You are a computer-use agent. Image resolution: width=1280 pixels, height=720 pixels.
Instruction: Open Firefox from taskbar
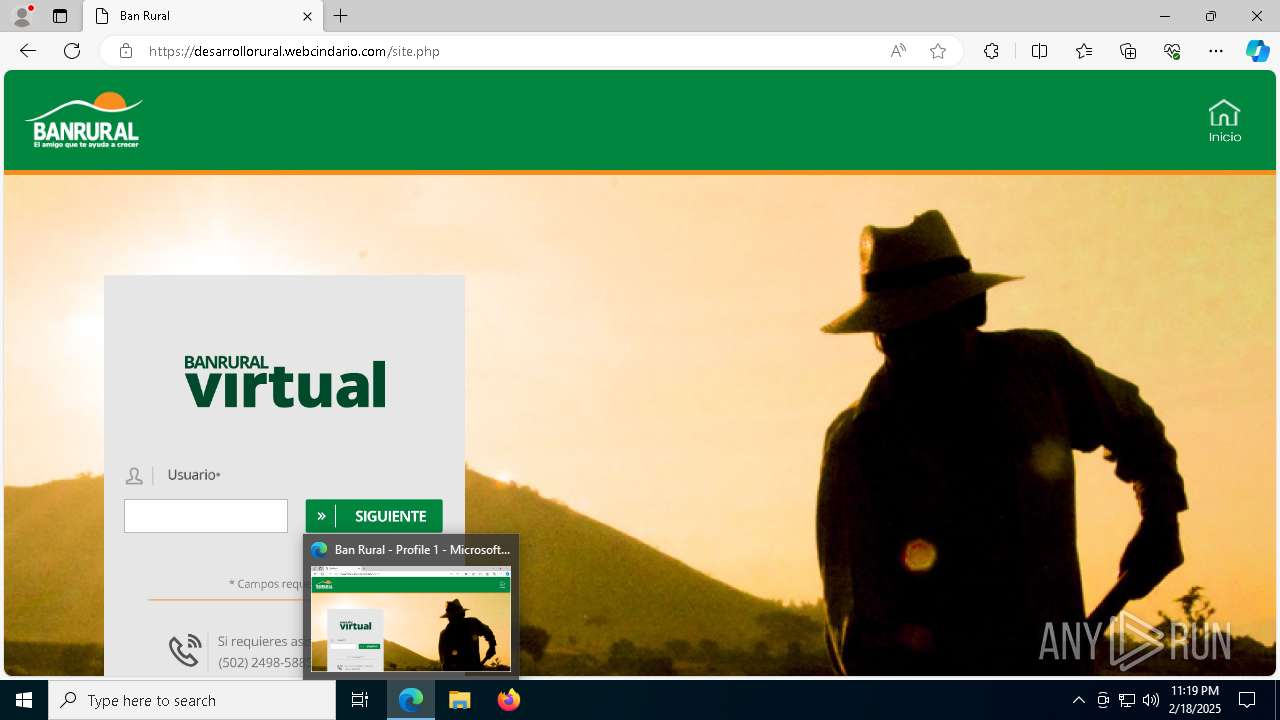(508, 700)
